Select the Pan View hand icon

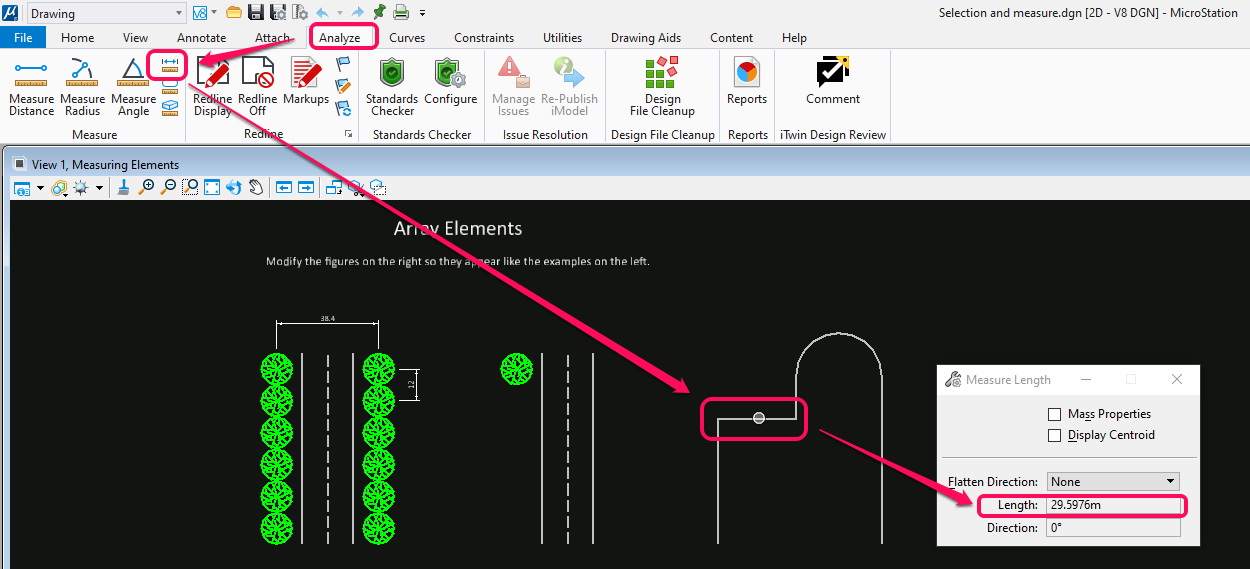coord(256,187)
